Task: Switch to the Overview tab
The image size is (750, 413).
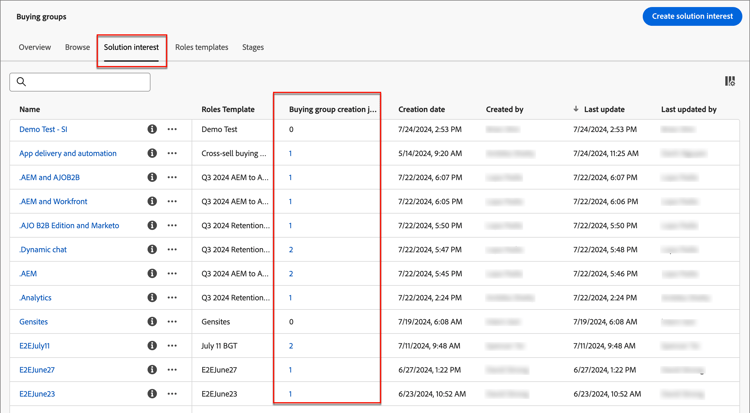Action: 35,47
